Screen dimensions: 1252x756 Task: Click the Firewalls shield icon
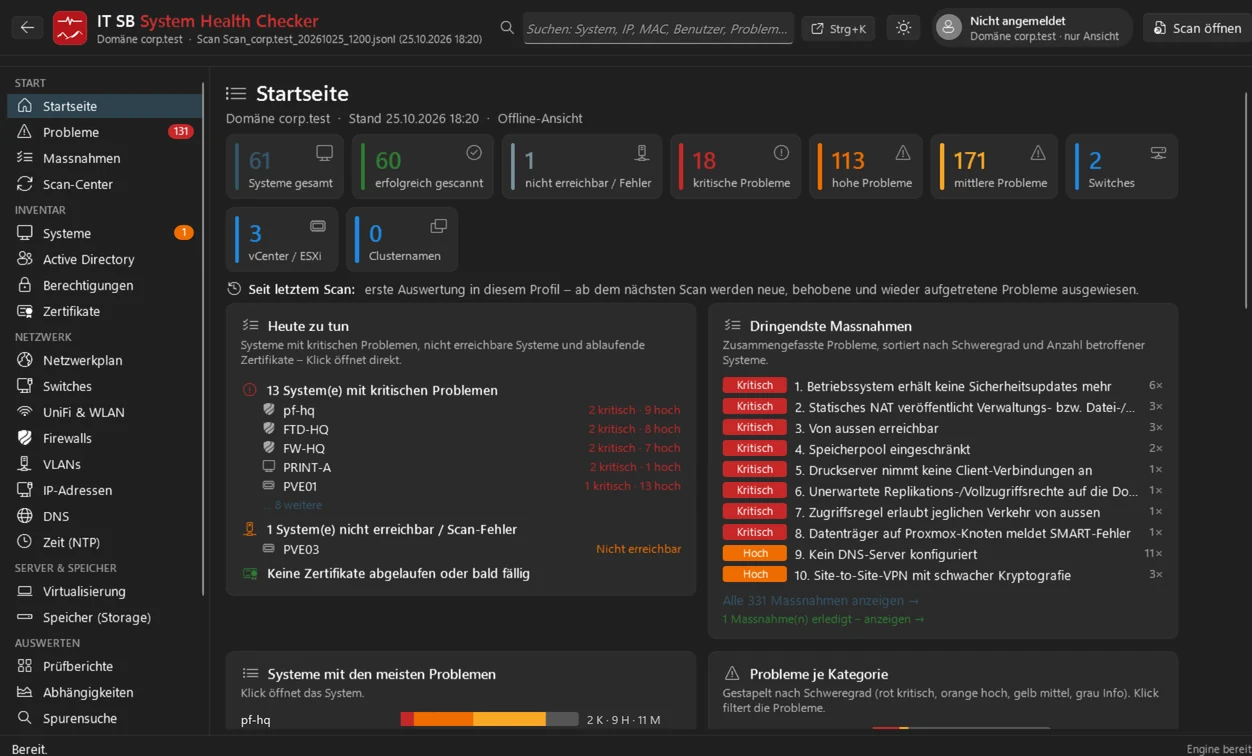(x=25, y=438)
